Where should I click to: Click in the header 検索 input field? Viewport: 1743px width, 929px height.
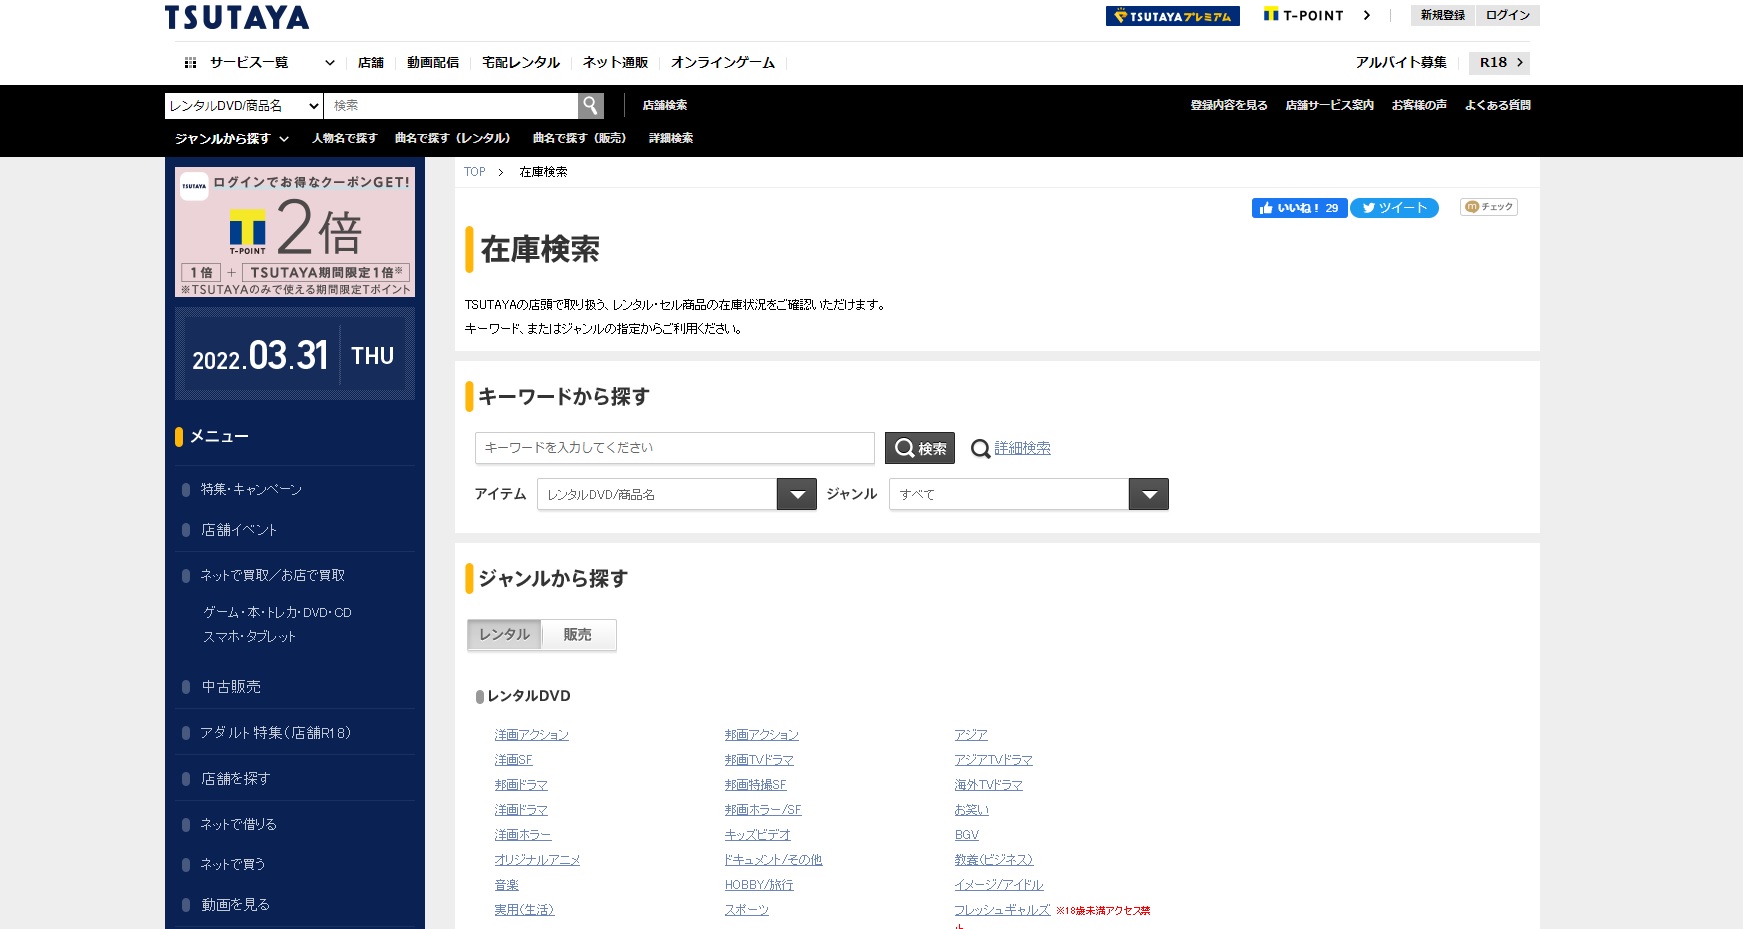pos(451,105)
